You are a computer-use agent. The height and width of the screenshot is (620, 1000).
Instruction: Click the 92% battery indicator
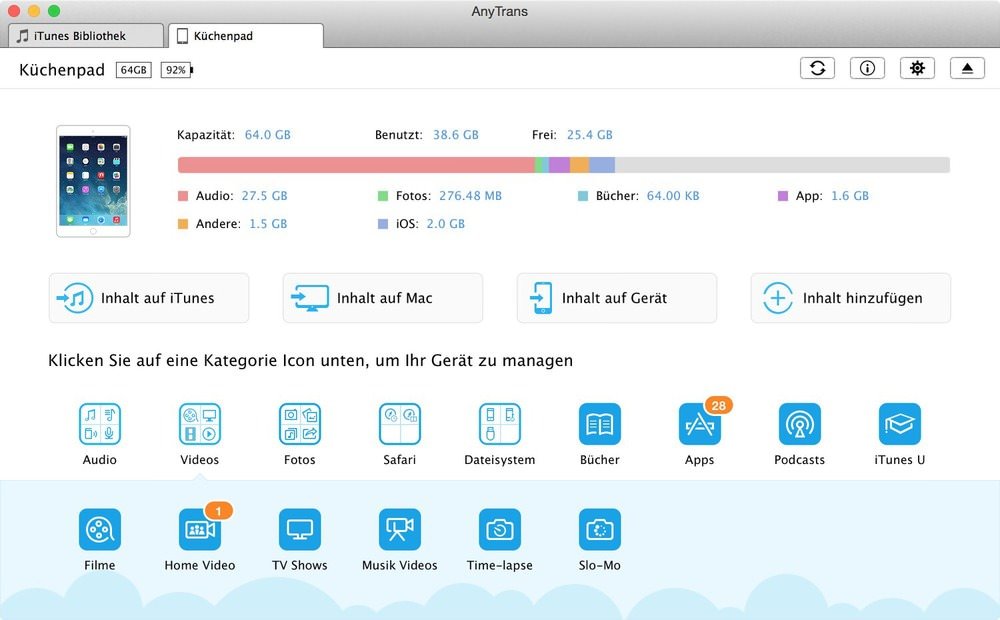(177, 70)
